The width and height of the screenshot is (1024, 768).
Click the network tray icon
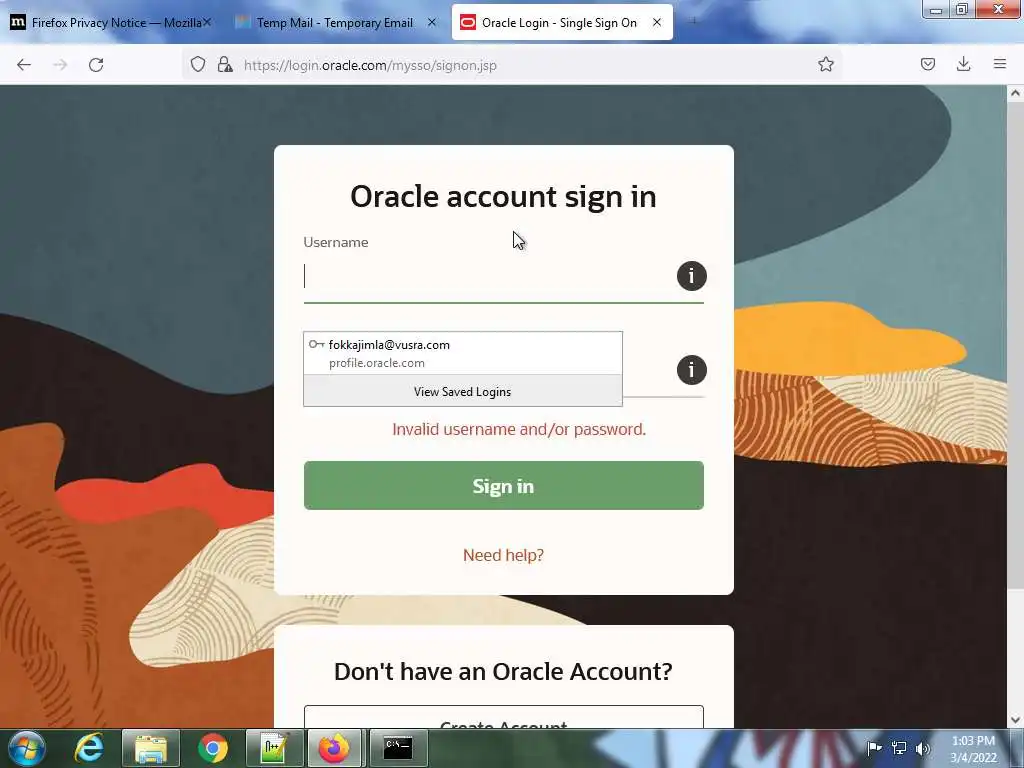(x=899, y=748)
